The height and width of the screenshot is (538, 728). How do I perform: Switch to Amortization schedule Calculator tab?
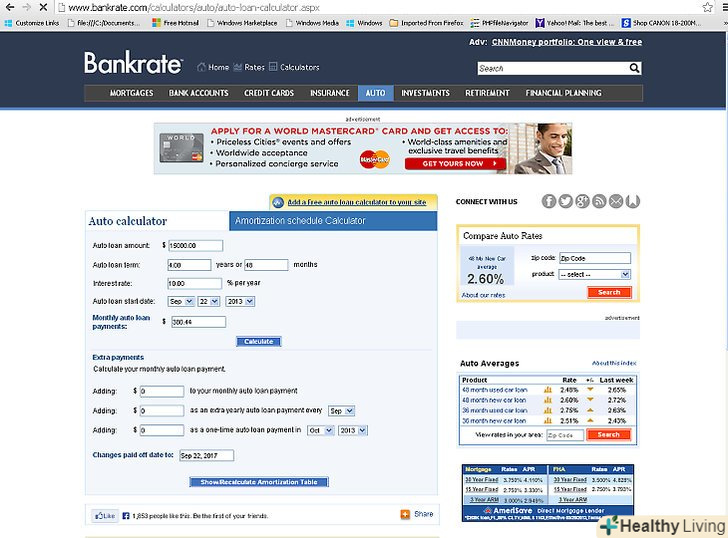click(x=333, y=221)
